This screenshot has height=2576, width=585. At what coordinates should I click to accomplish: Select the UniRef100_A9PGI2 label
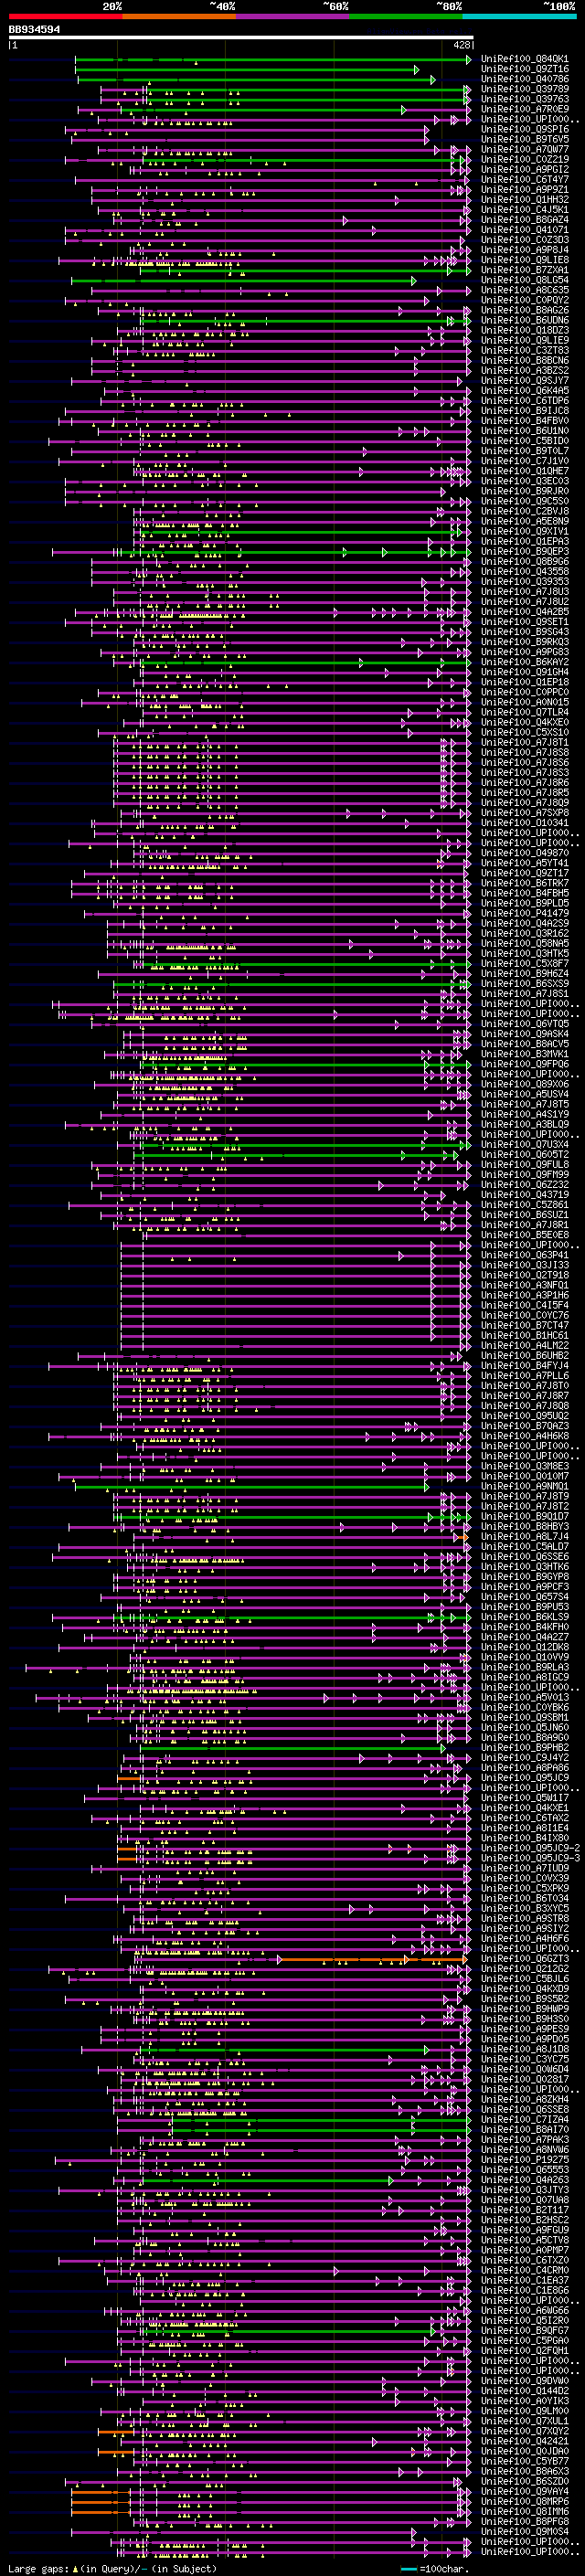(x=524, y=169)
